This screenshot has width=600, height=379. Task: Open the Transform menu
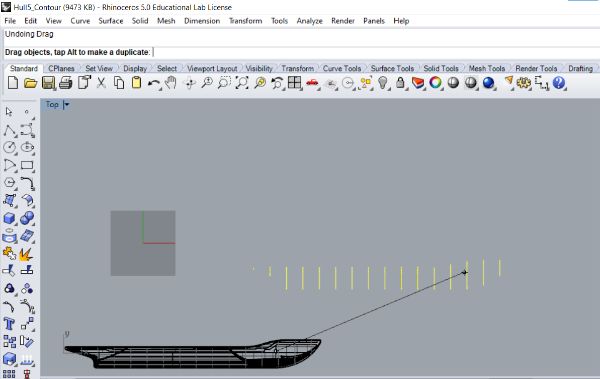[245, 21]
